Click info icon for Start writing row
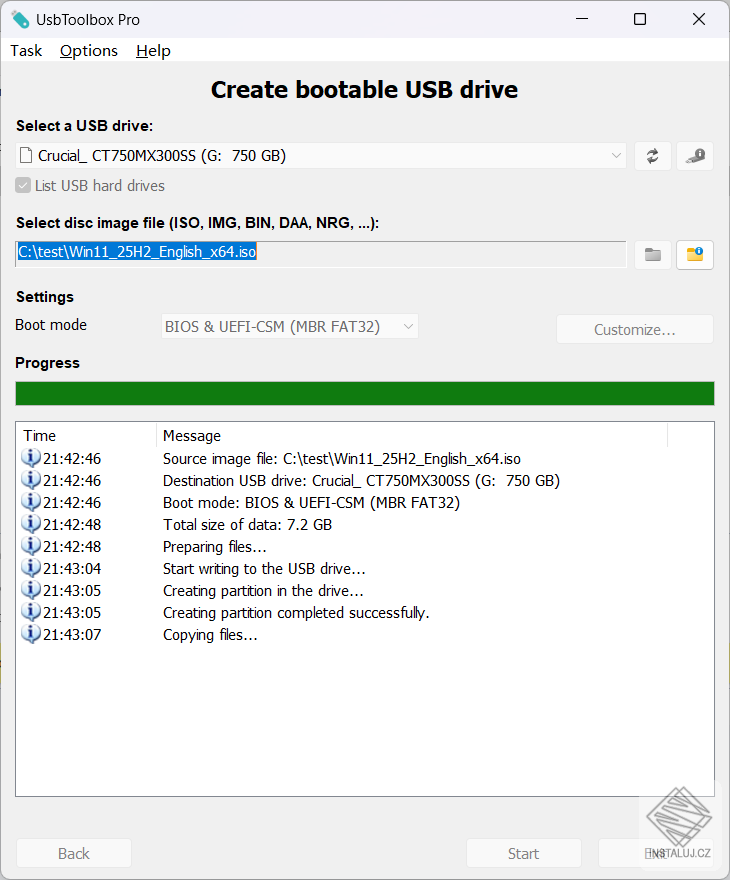This screenshot has height=880, width=730. [31, 568]
